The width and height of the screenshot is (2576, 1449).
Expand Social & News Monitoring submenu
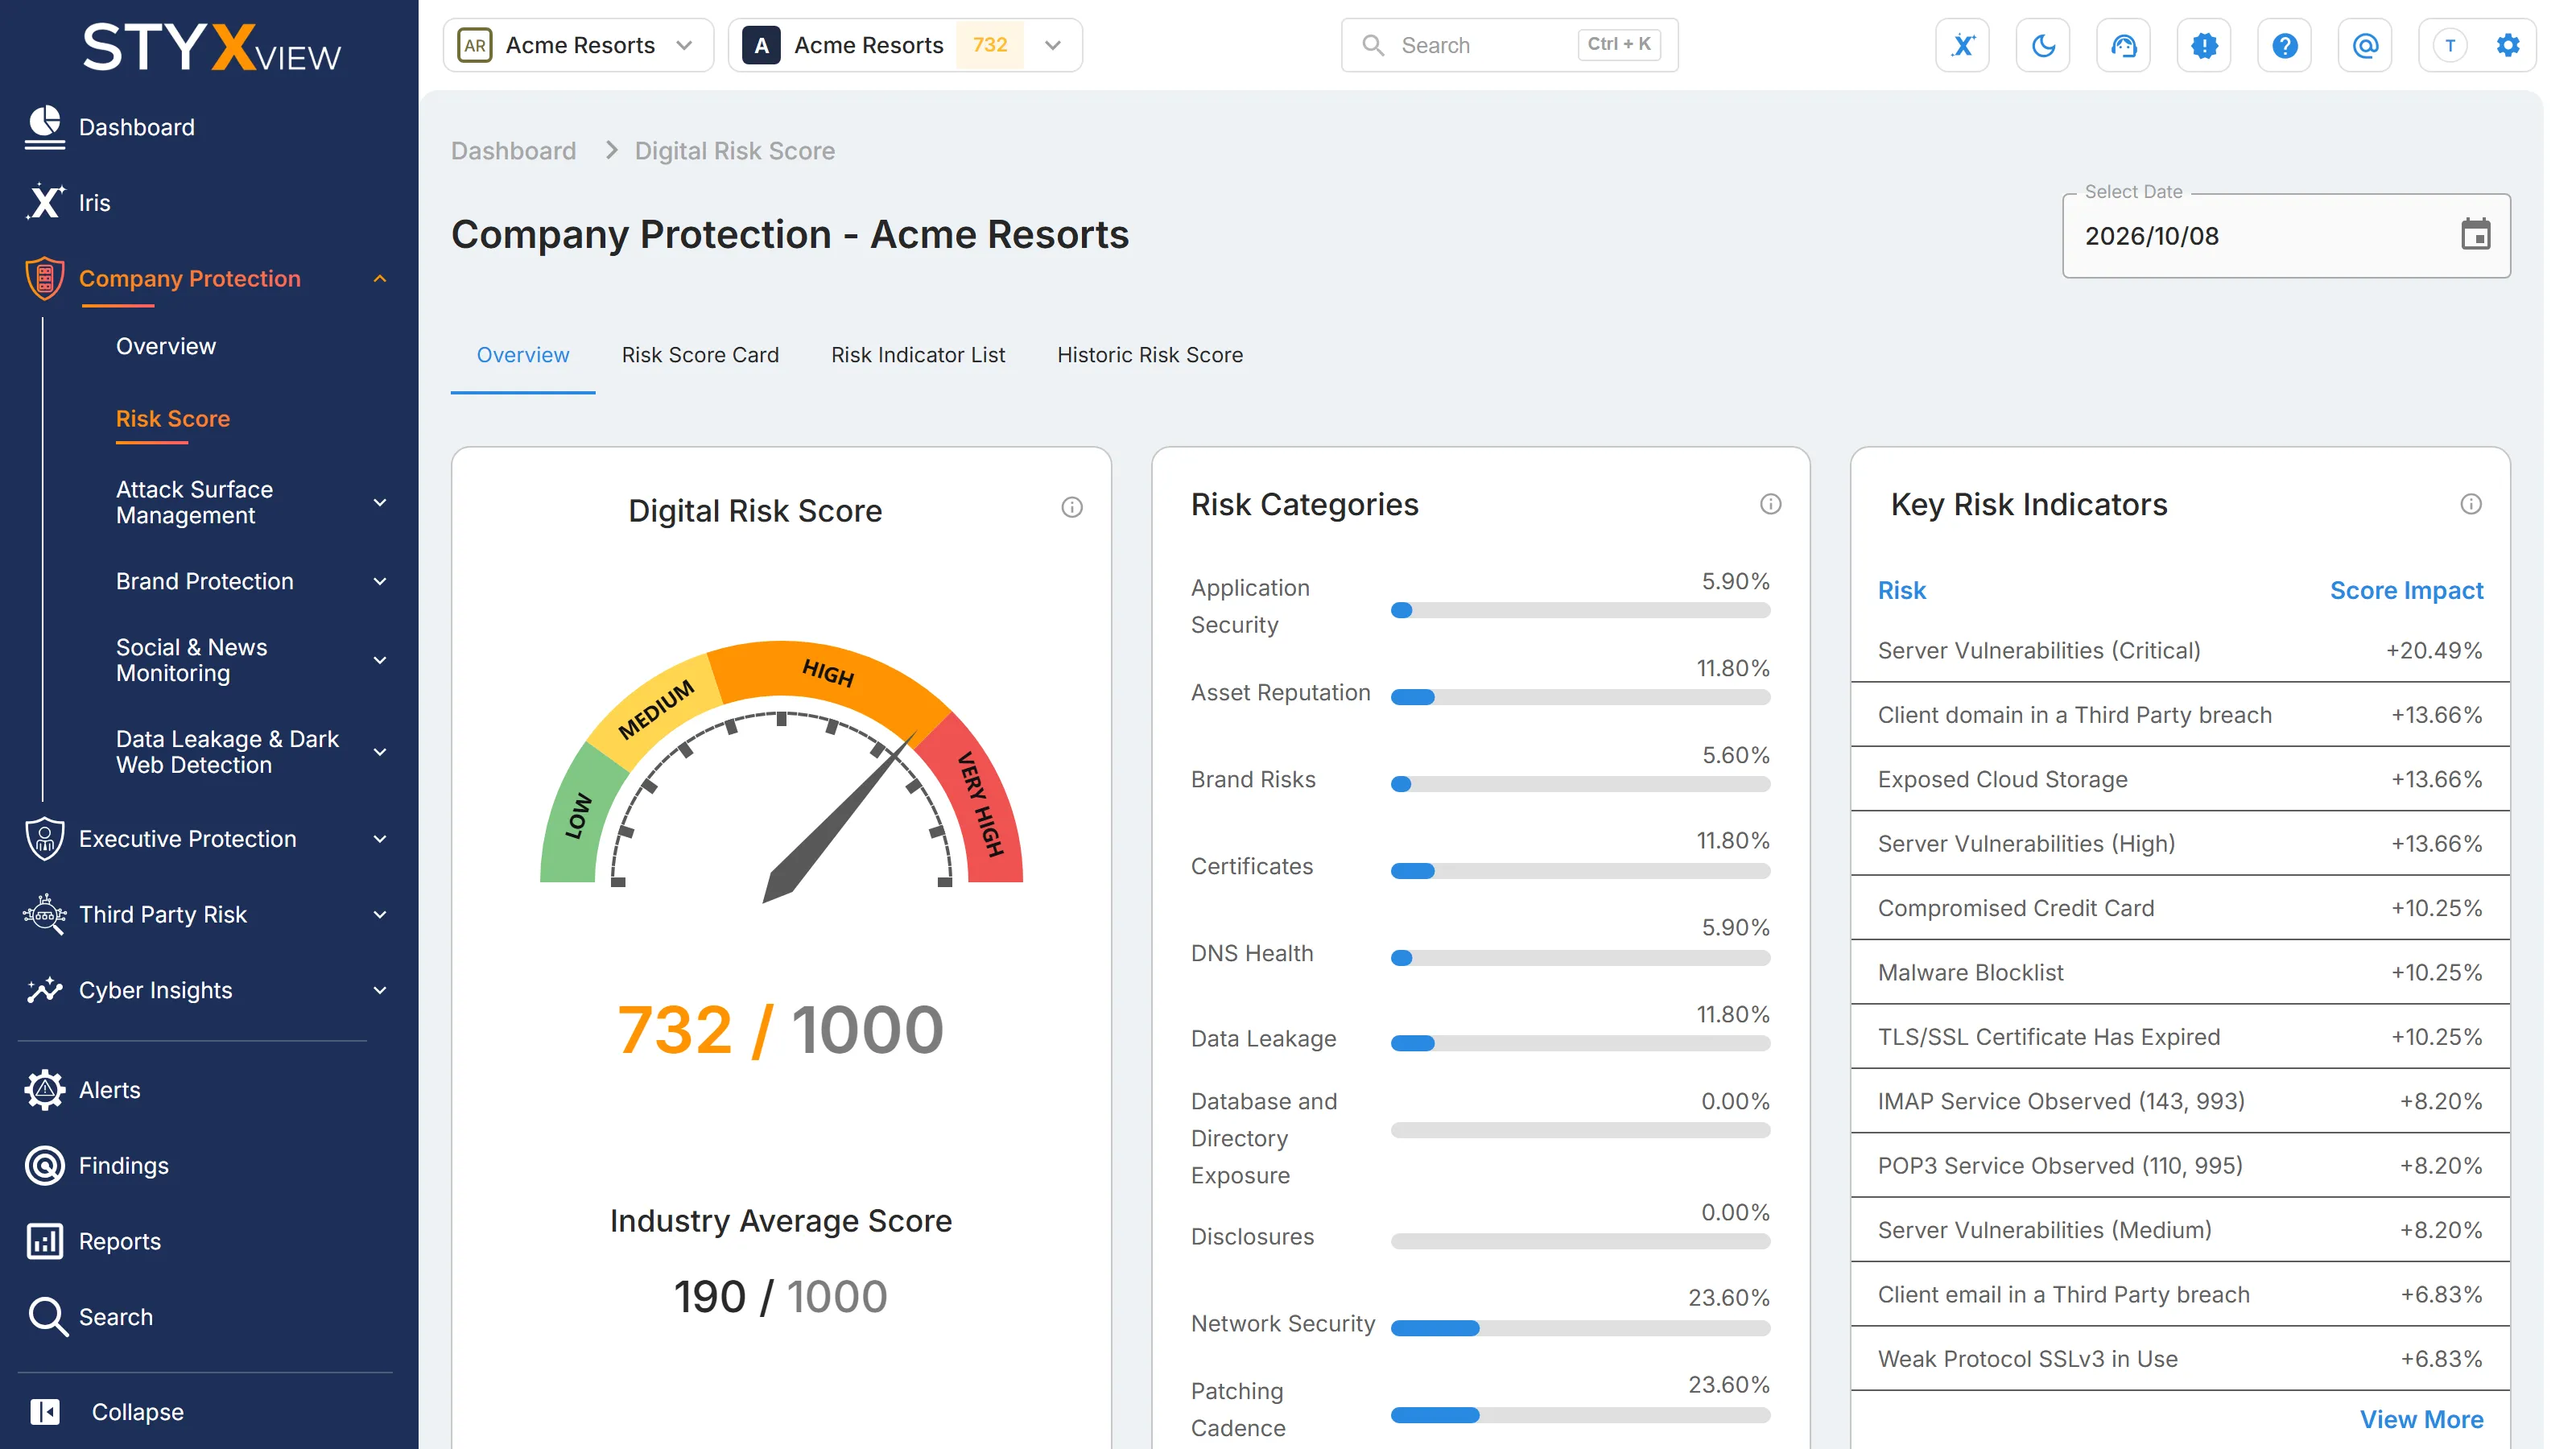click(380, 660)
